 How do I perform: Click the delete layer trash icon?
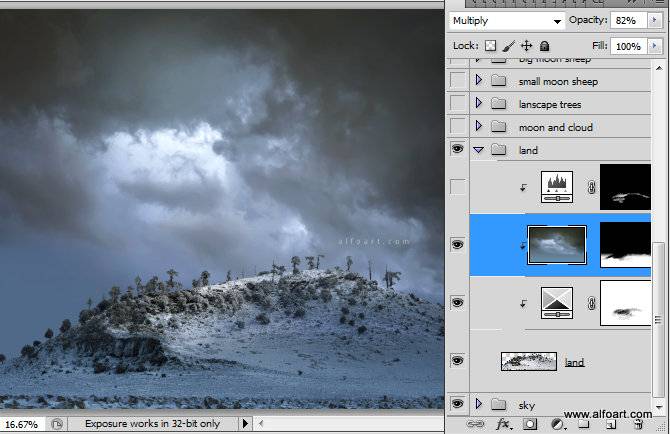pos(638,424)
